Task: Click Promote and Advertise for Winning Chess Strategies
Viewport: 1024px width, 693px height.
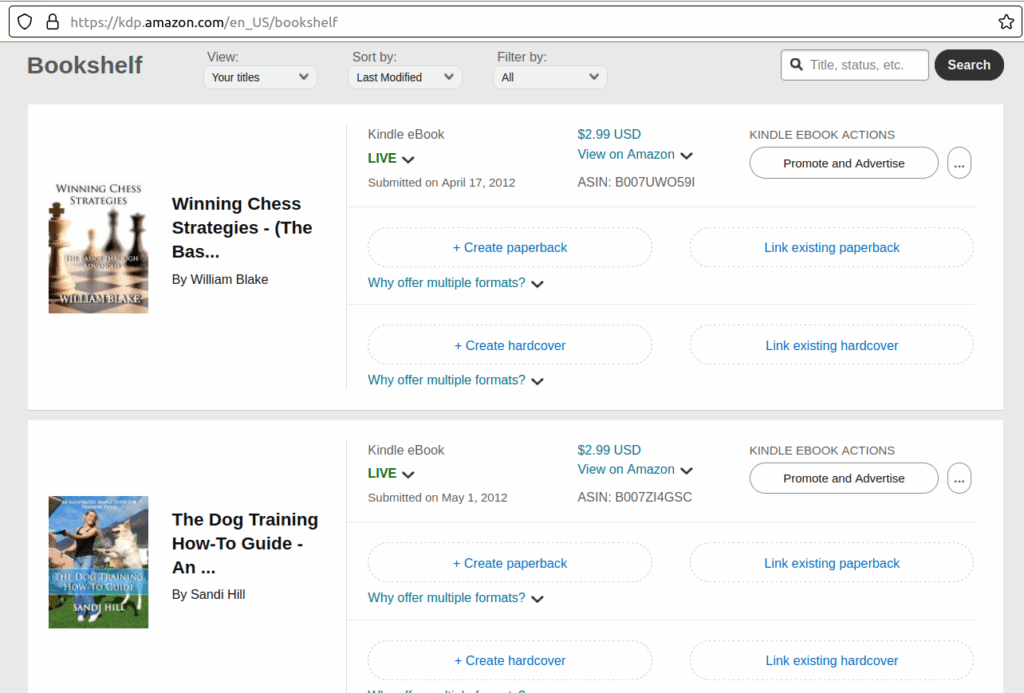Action: point(843,163)
